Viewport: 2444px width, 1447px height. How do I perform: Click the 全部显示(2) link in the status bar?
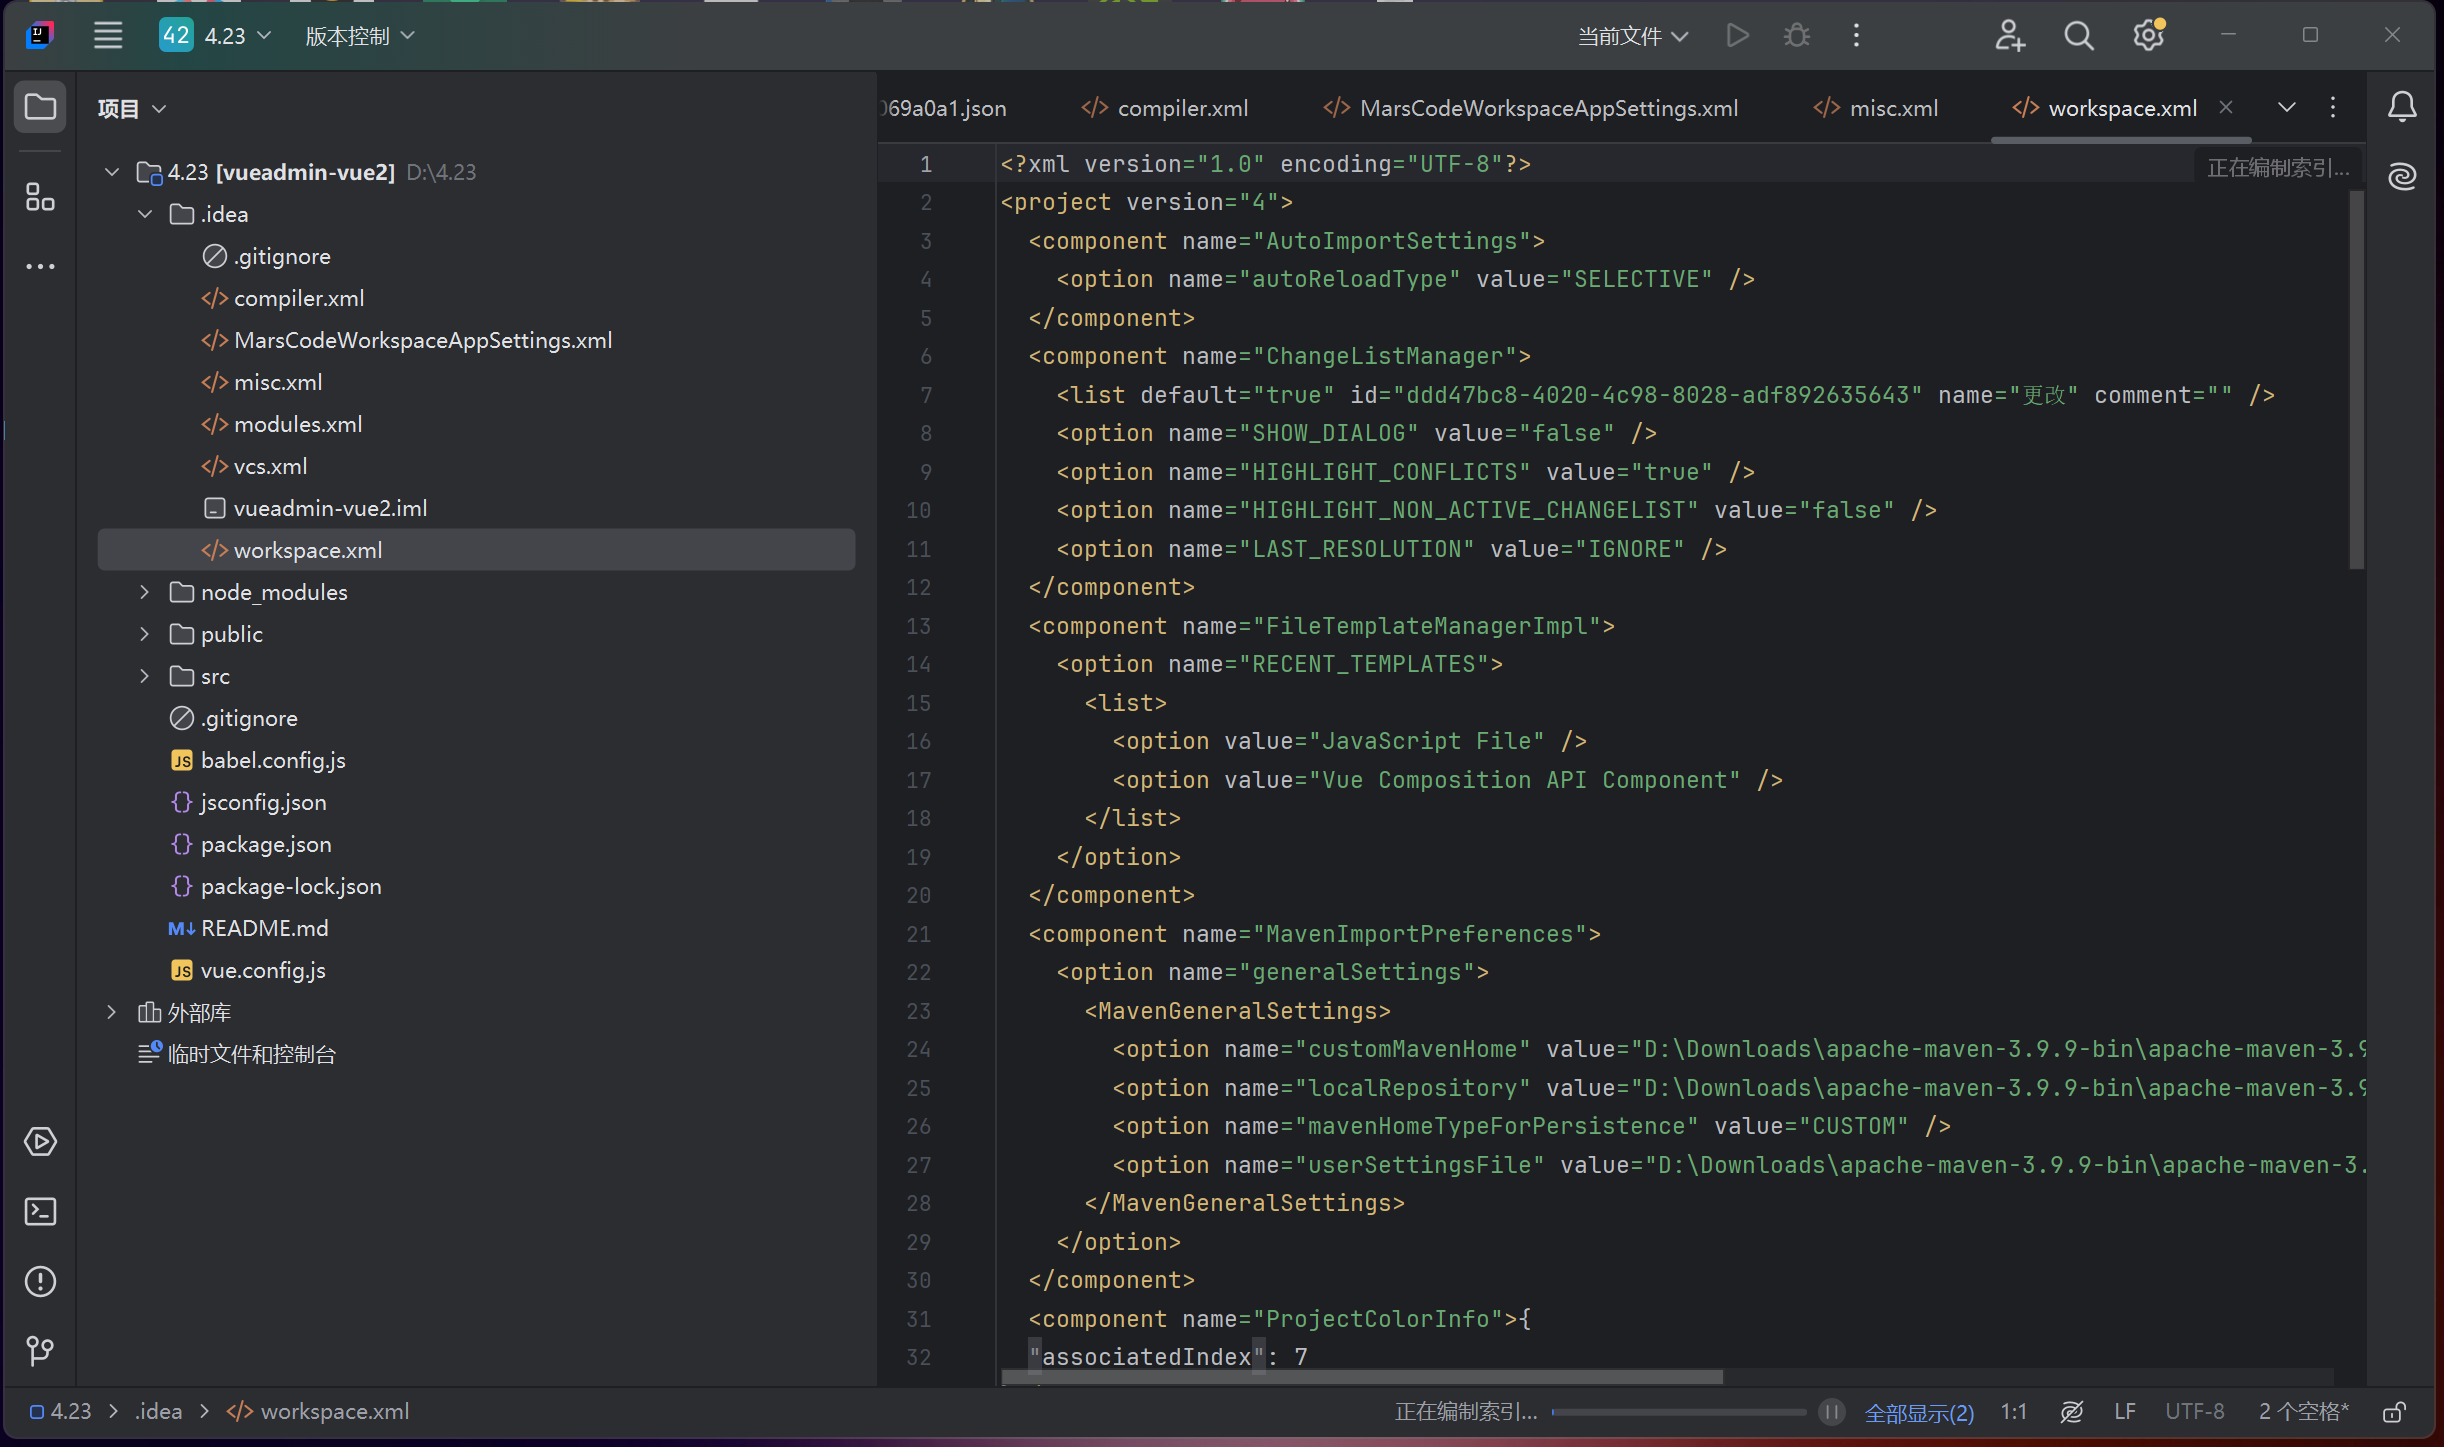[1919, 1412]
